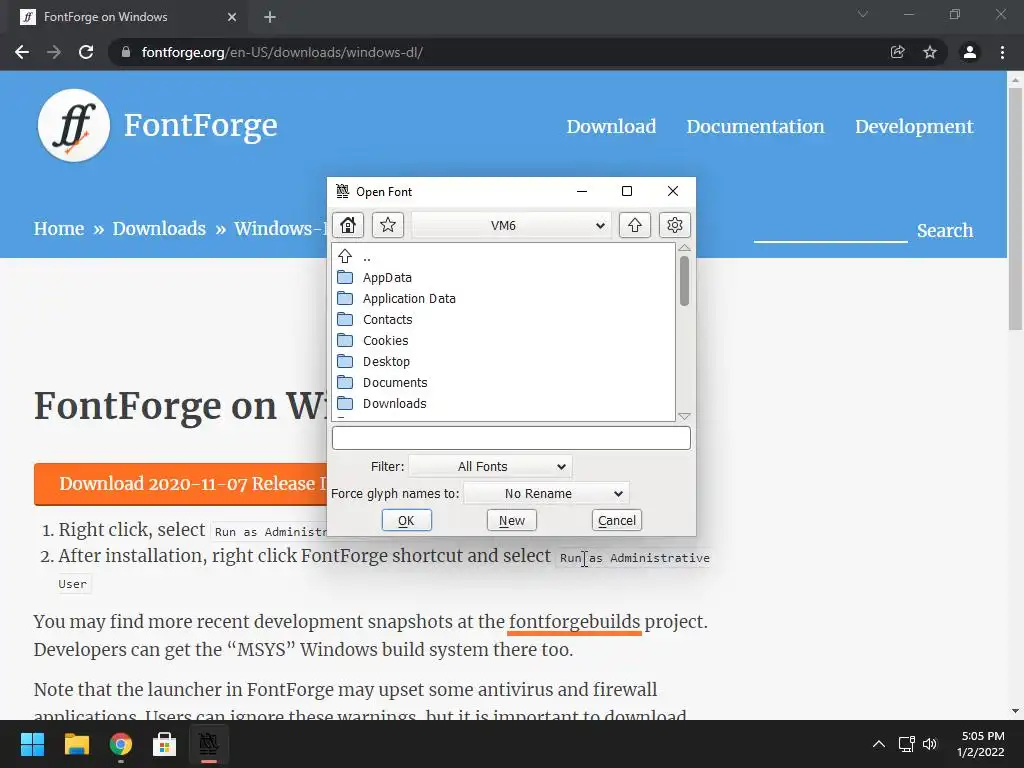Click the FontForge logo on the webpage
The width and height of the screenshot is (1024, 768).
(x=74, y=125)
